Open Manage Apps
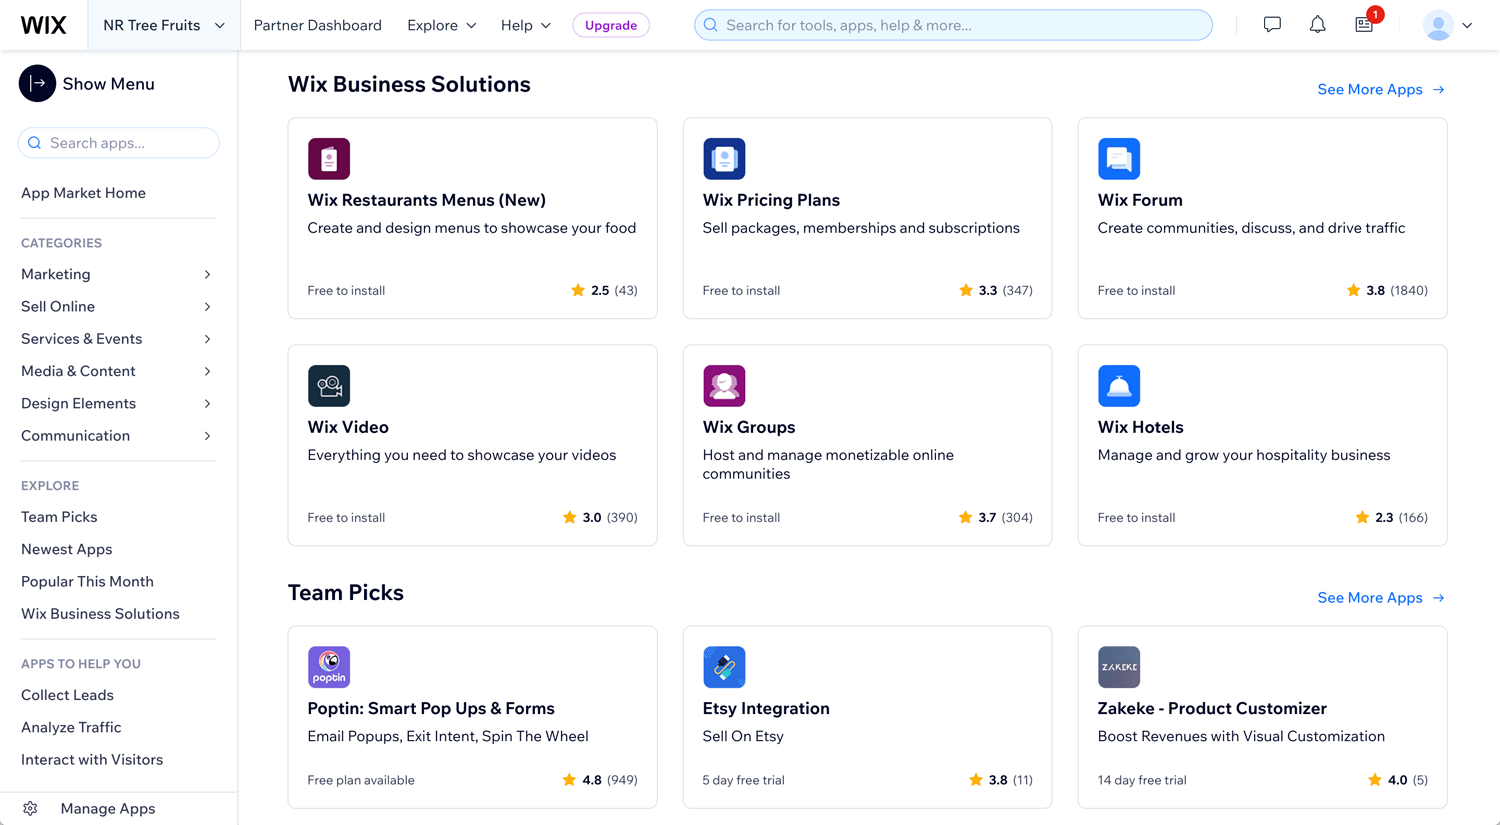This screenshot has width=1500, height=825. 108,808
